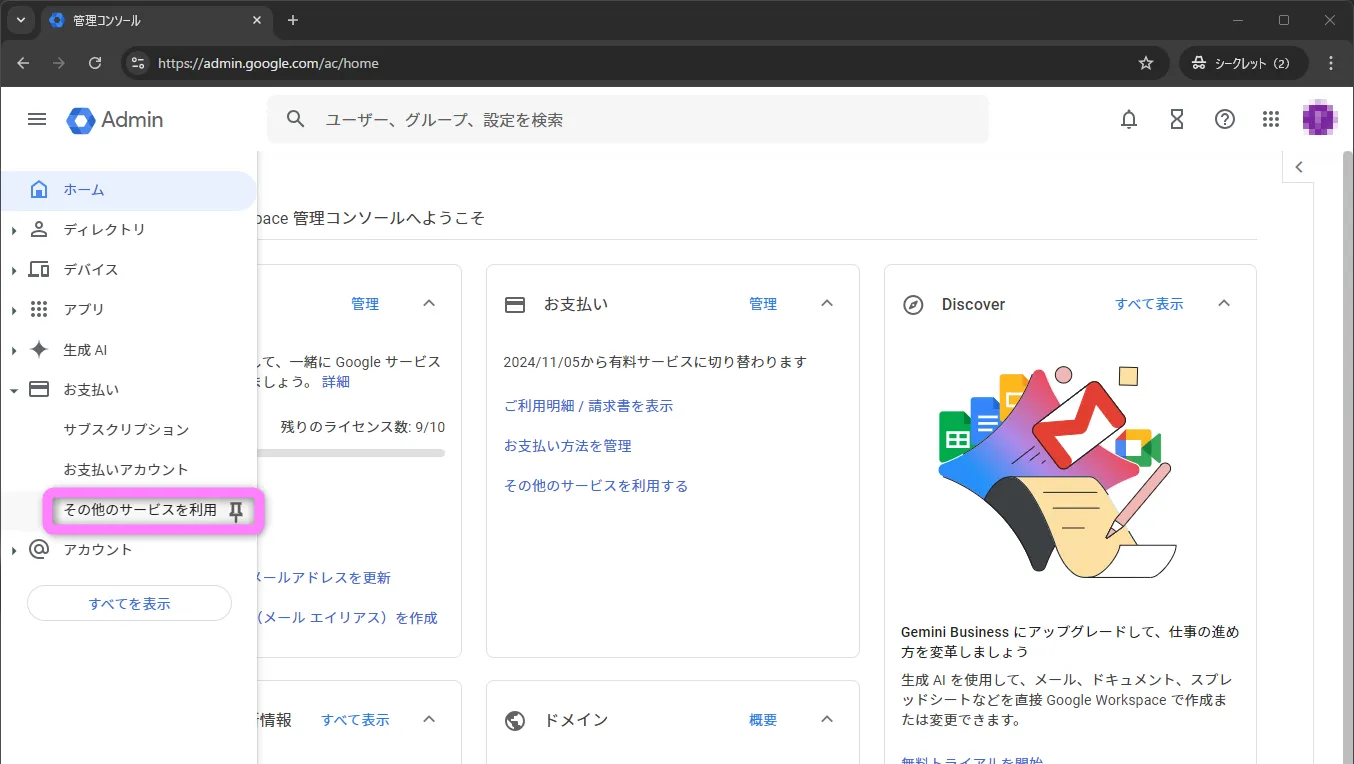Click 概要 on the ドメイン card
The width and height of the screenshot is (1354, 764).
coord(763,720)
